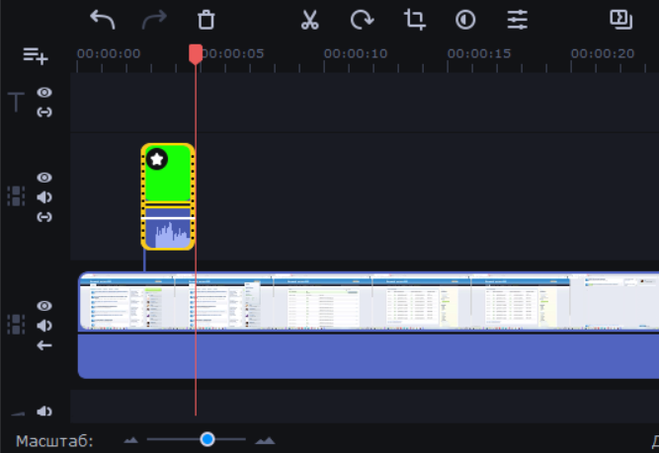Open the transition wizard icon
This screenshot has width=659, height=453.
621,19
